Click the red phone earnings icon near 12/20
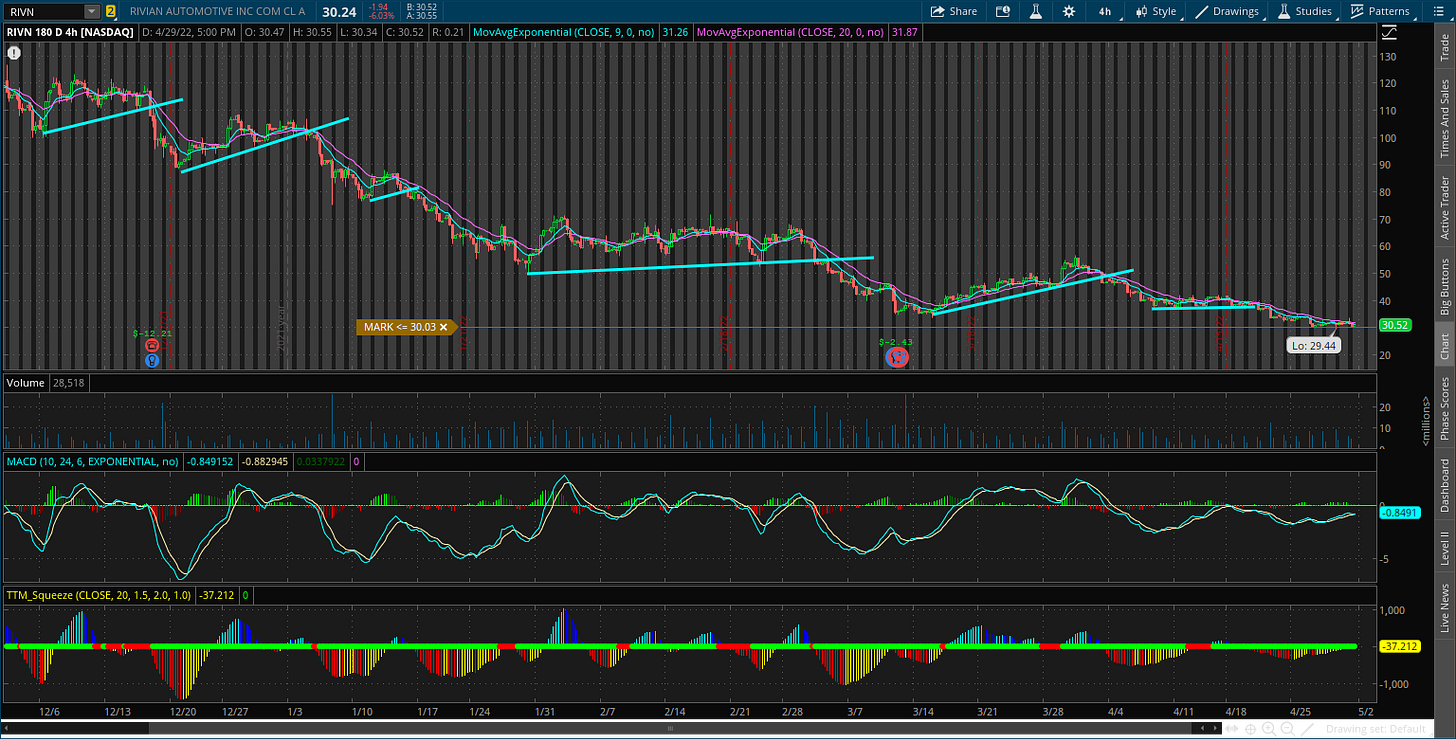Image resolution: width=1456 pixels, height=739 pixels. click(151, 346)
